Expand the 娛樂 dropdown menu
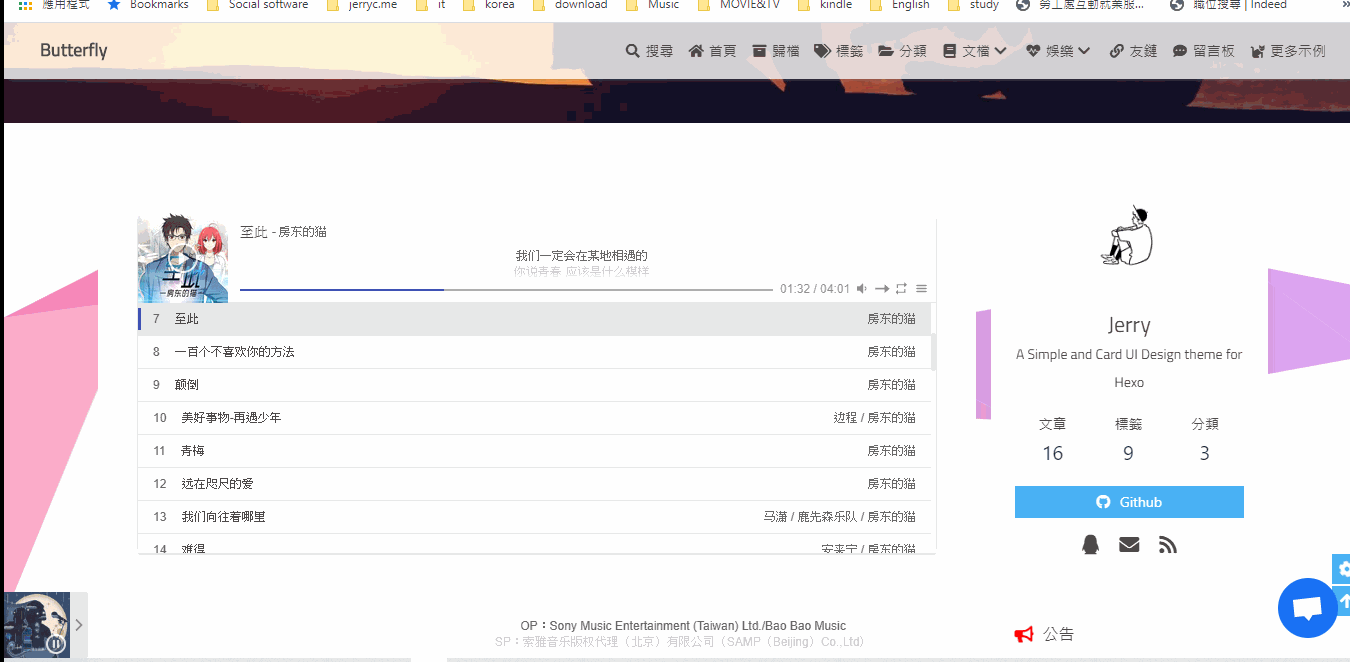The image size is (1350, 662). [1058, 51]
